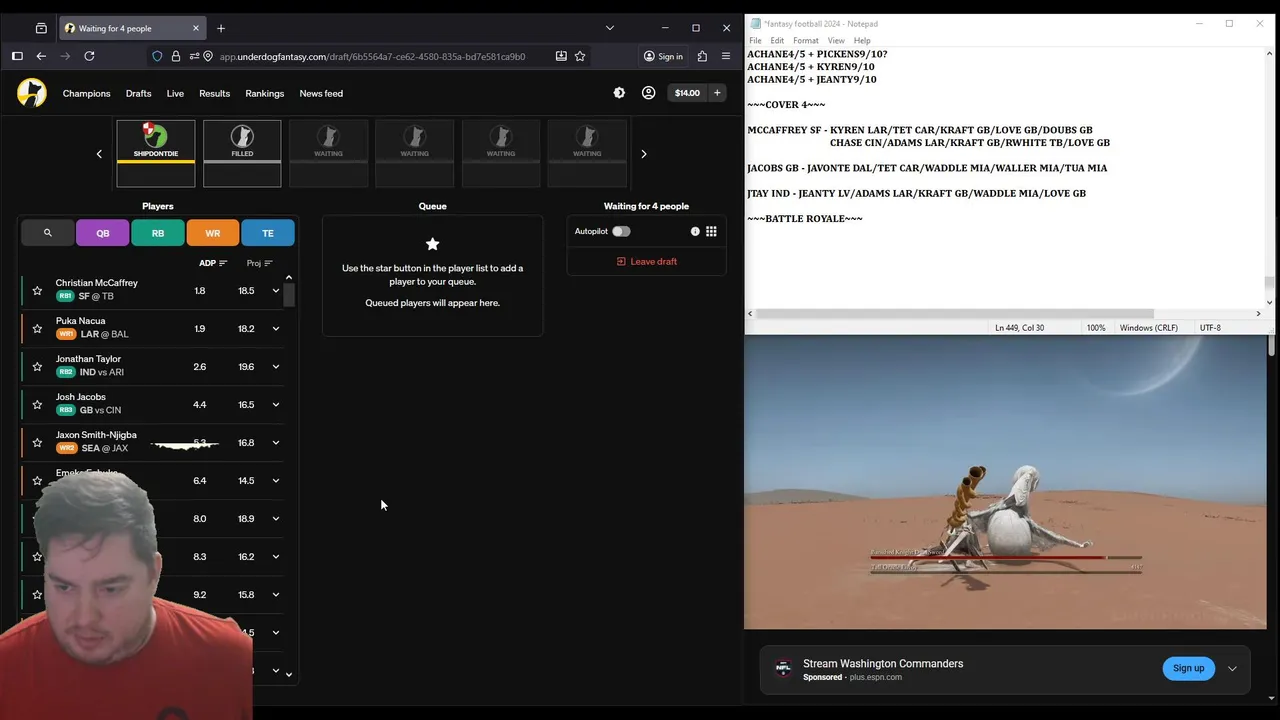Sort players by Proj column

click(x=260, y=263)
